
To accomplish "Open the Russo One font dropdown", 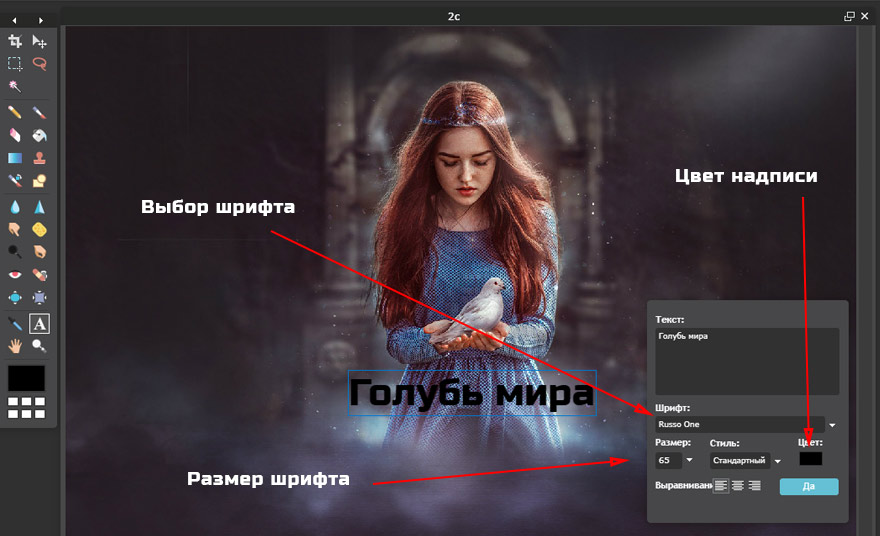I will pyautogui.click(x=832, y=425).
